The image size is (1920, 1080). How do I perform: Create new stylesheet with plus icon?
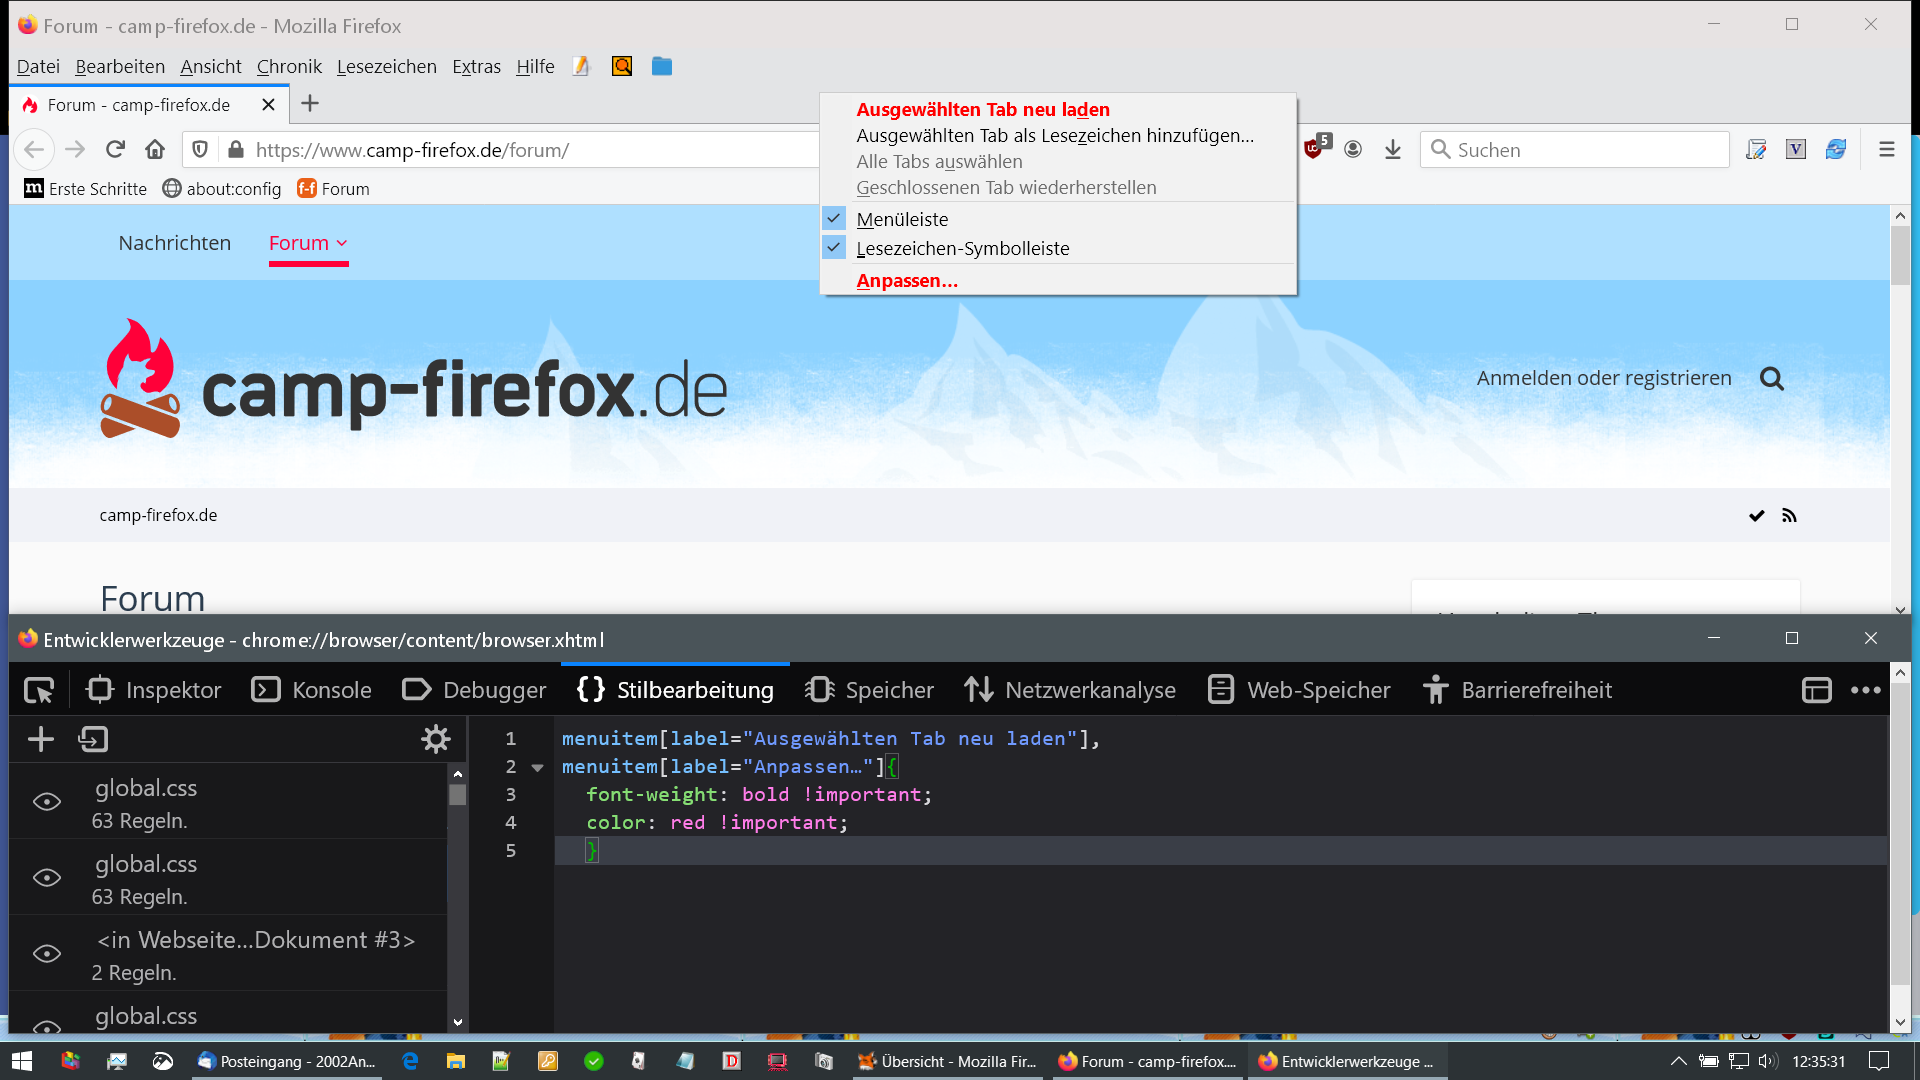pyautogui.click(x=41, y=739)
